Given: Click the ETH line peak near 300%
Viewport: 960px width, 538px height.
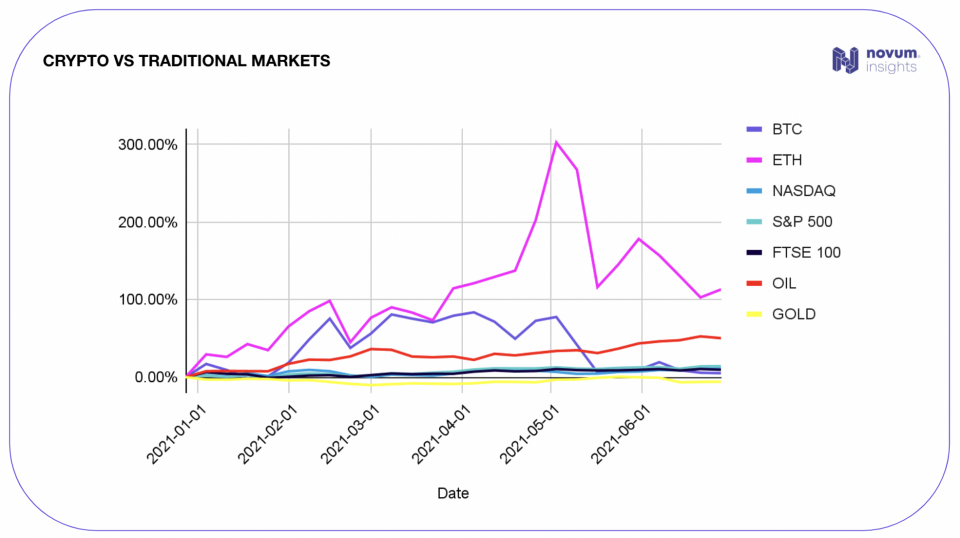Looking at the screenshot, I should 556,142.
